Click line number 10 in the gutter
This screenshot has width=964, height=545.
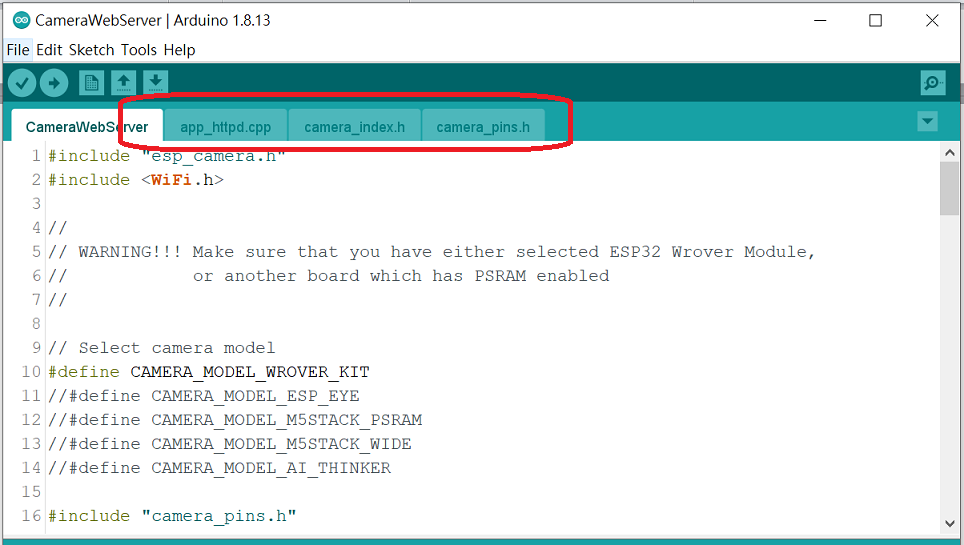point(31,372)
